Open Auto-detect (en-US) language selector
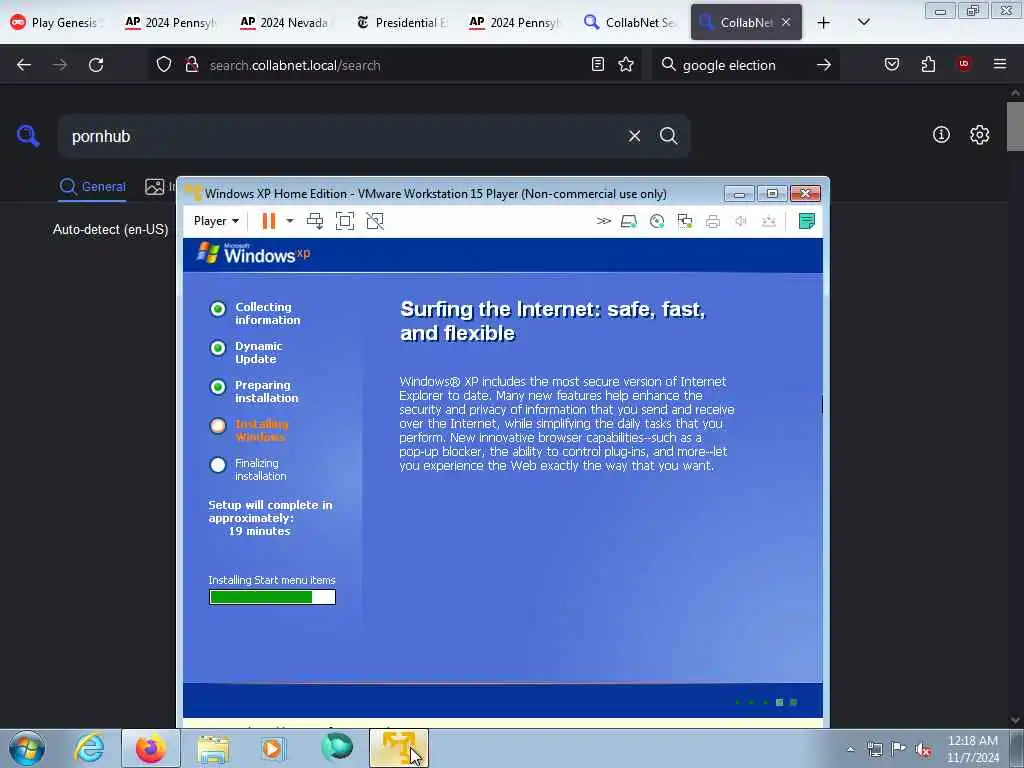 coord(110,230)
